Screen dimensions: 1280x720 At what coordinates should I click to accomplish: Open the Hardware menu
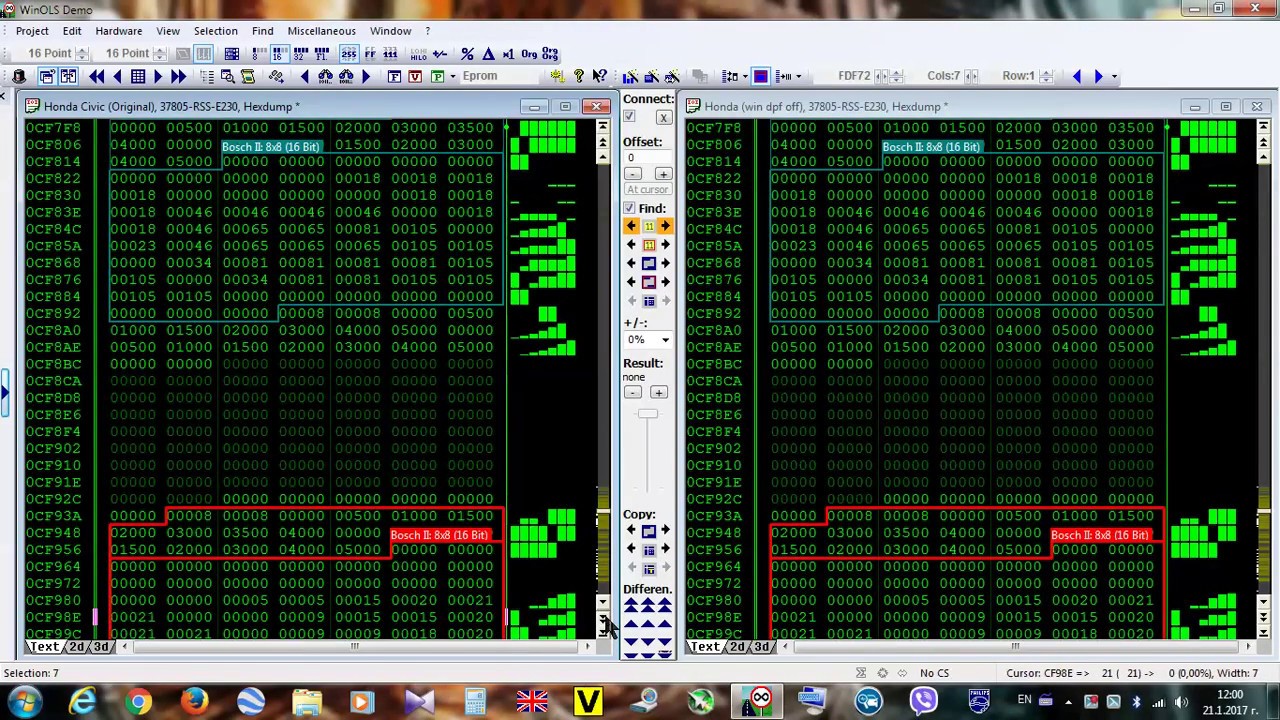pyautogui.click(x=118, y=31)
